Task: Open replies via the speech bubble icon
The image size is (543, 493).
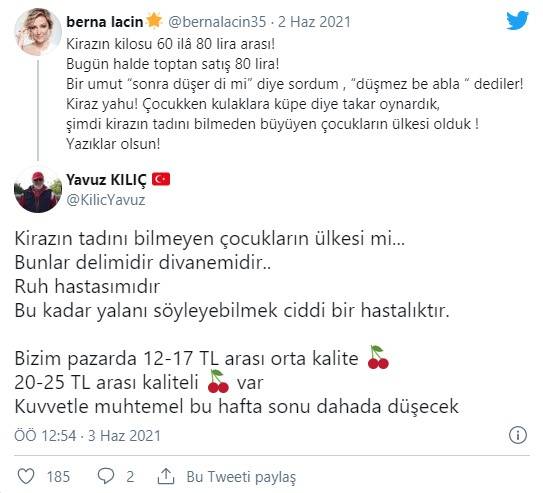Action: tap(106, 476)
